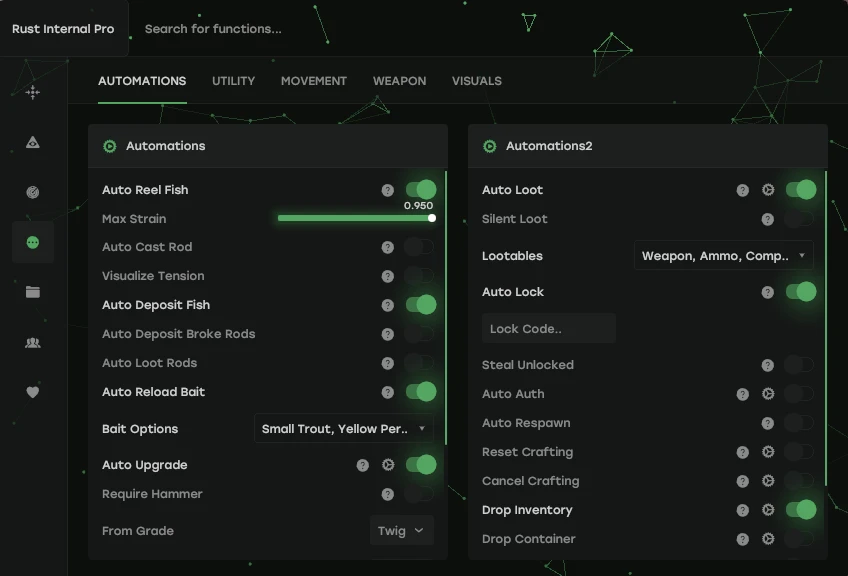848x576 pixels.
Task: Enable Auto Deposit Broke Rods toggle
Action: click(420, 334)
